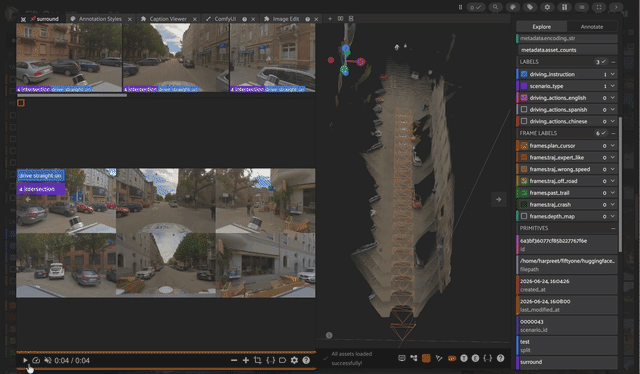The width and height of the screenshot is (640, 374).
Task: Open the Annotation Styles tab
Action: [100, 19]
